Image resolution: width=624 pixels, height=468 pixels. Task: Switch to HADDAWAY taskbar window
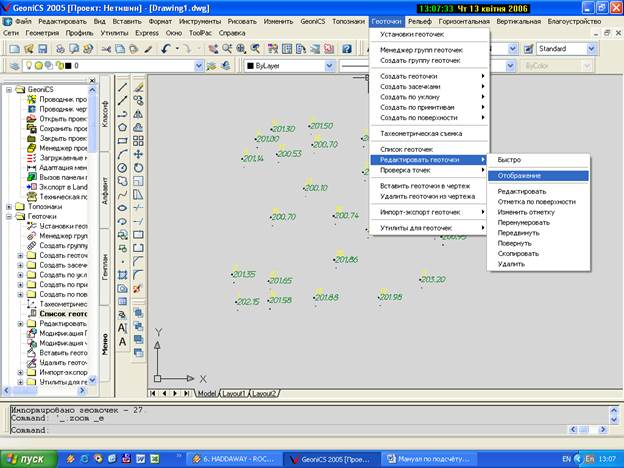(x=234, y=459)
